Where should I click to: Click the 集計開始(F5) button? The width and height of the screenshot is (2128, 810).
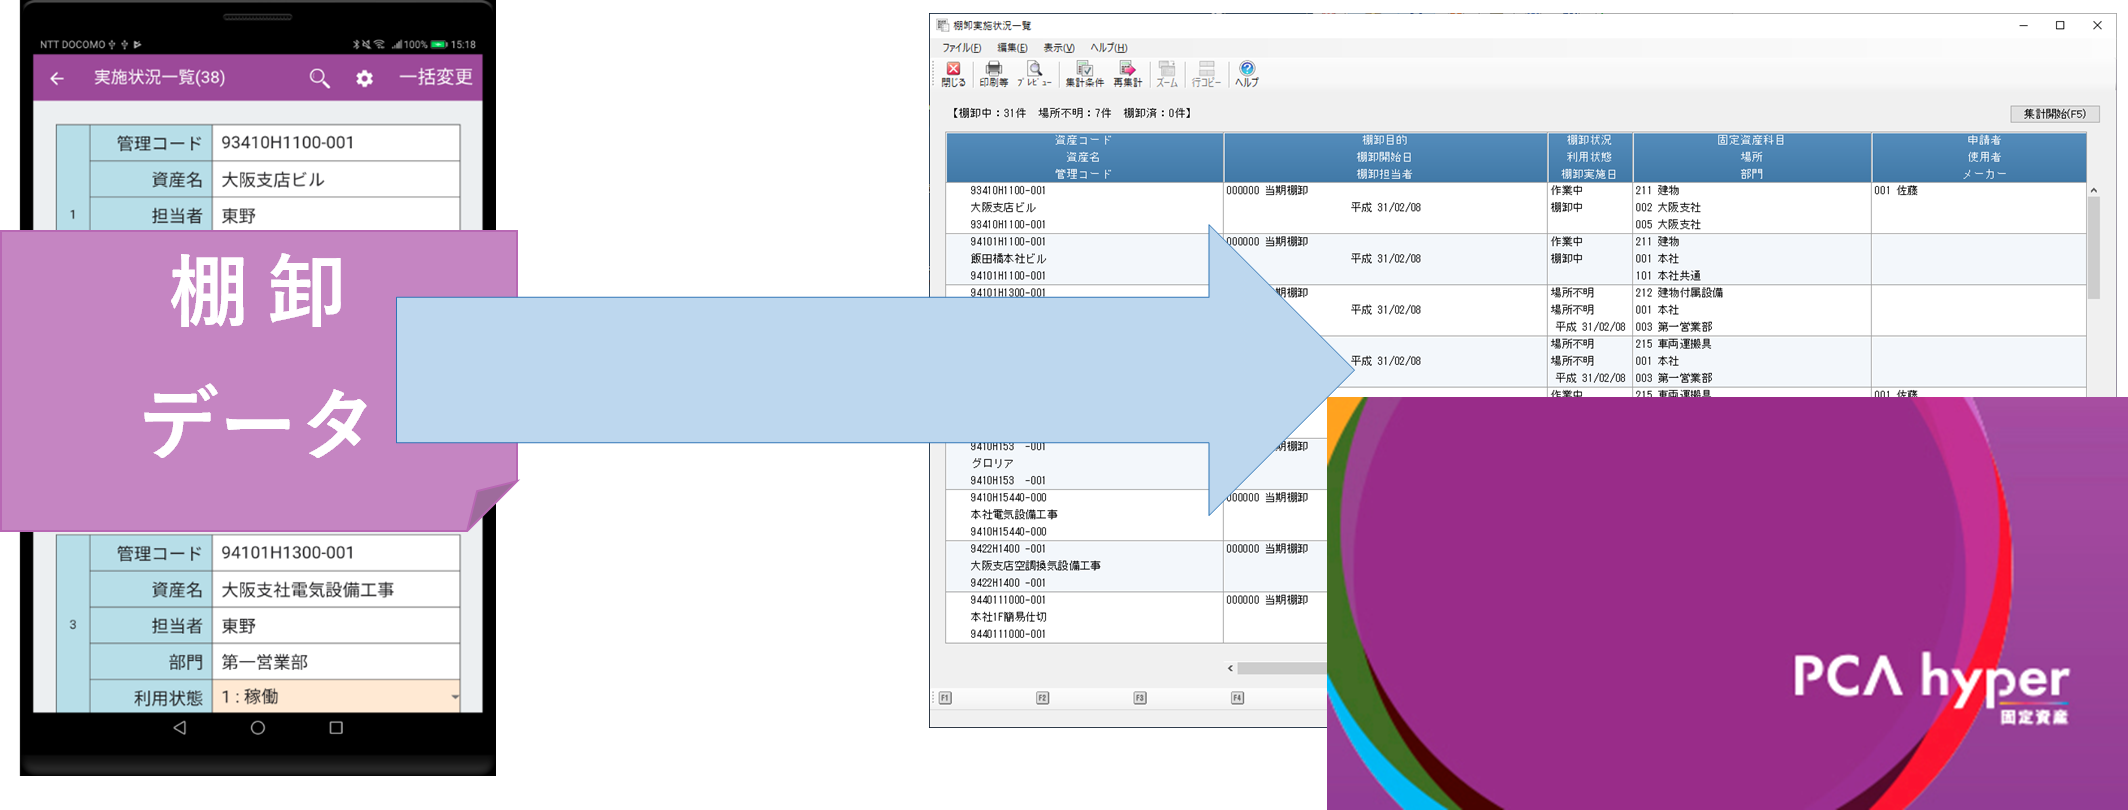(x=2054, y=114)
